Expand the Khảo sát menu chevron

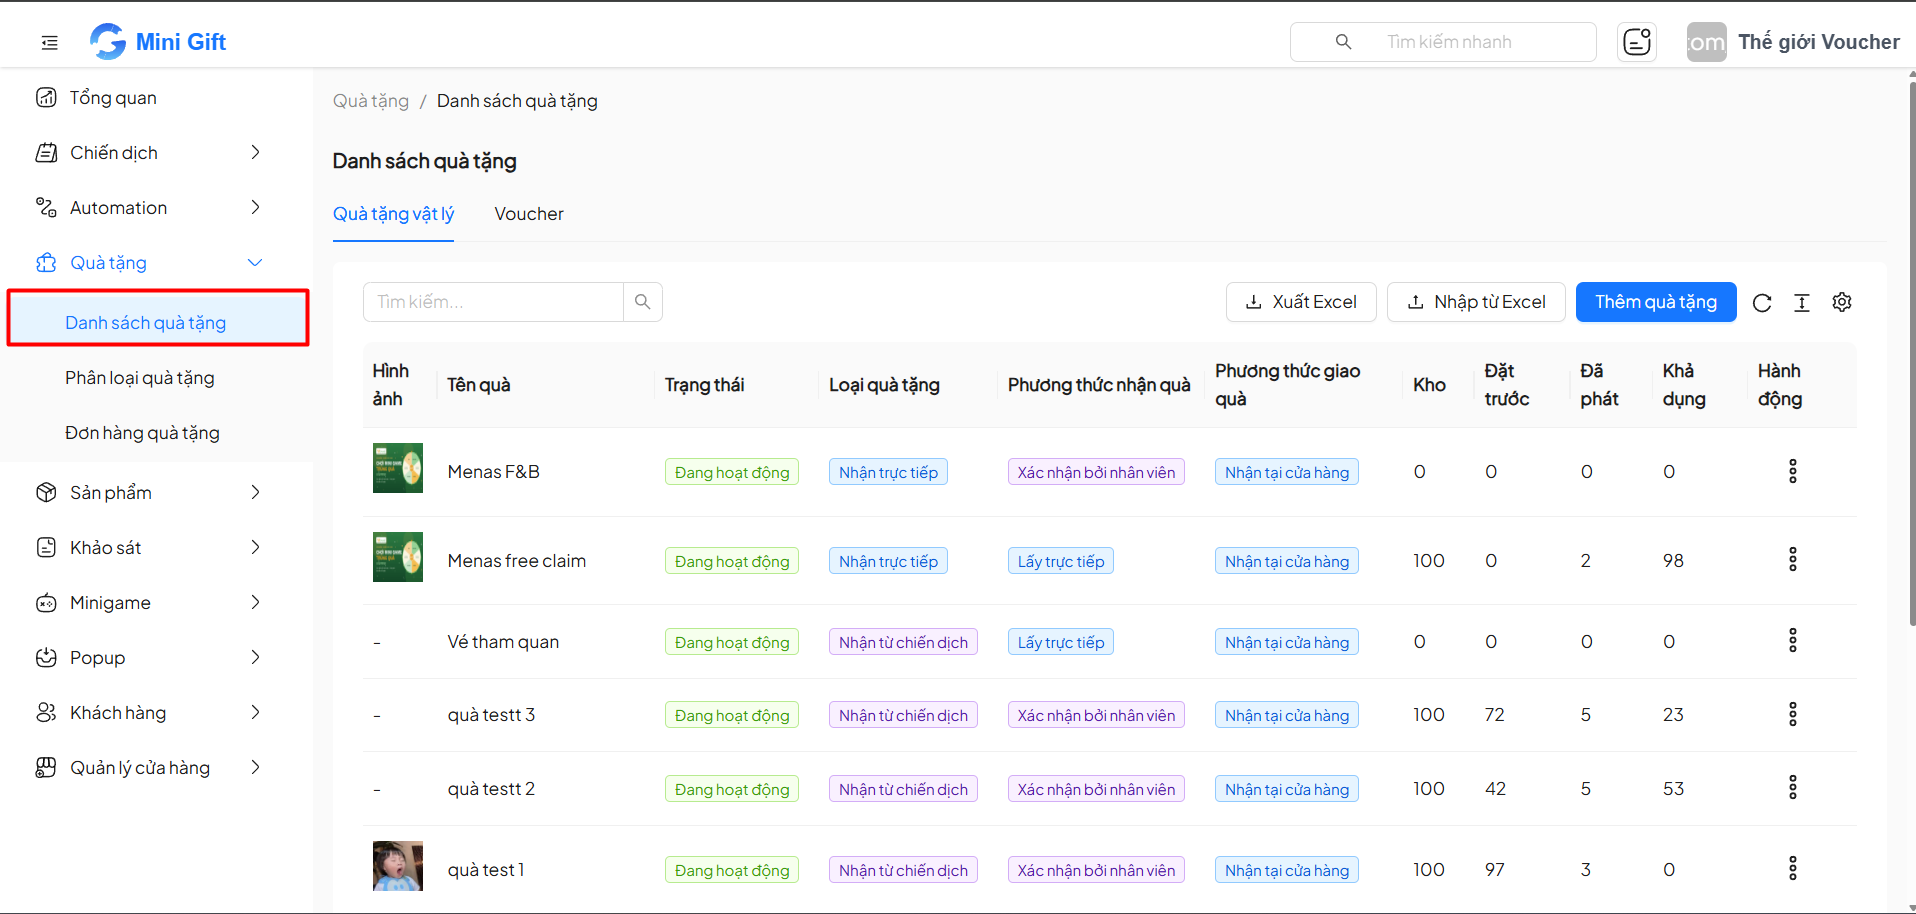[x=256, y=547]
